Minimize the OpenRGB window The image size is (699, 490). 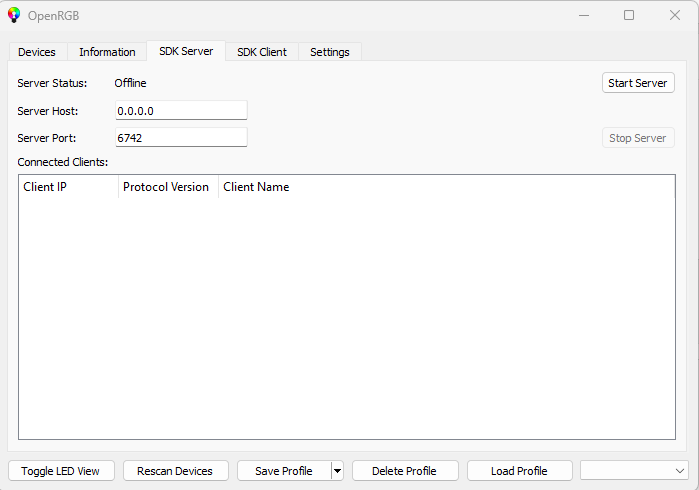(584, 15)
